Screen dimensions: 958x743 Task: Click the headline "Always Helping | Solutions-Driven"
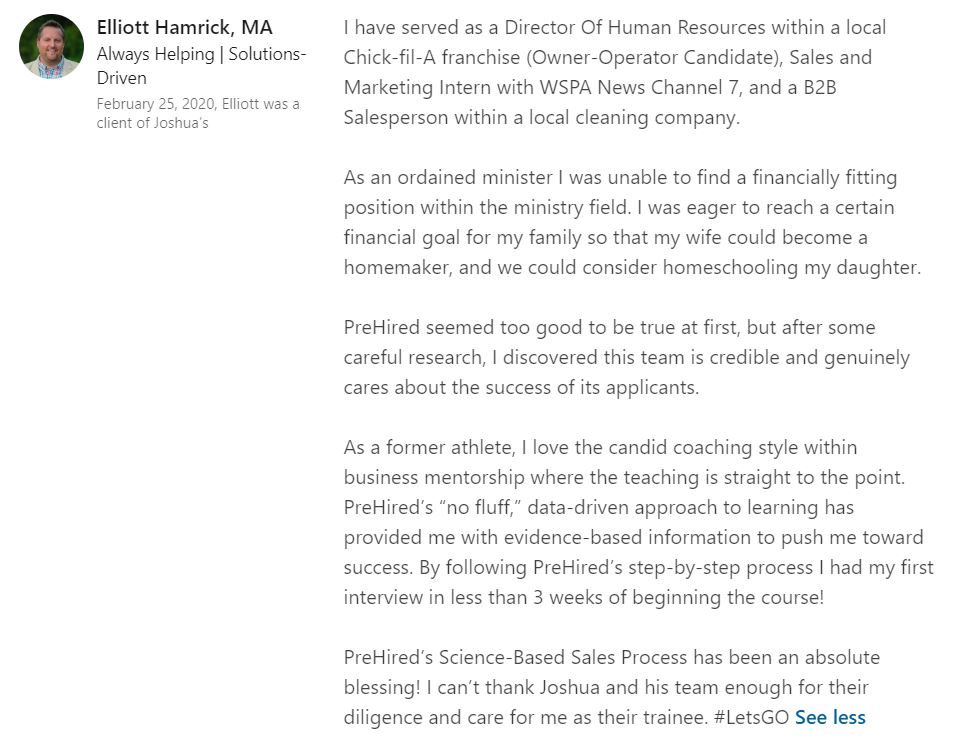(201, 65)
